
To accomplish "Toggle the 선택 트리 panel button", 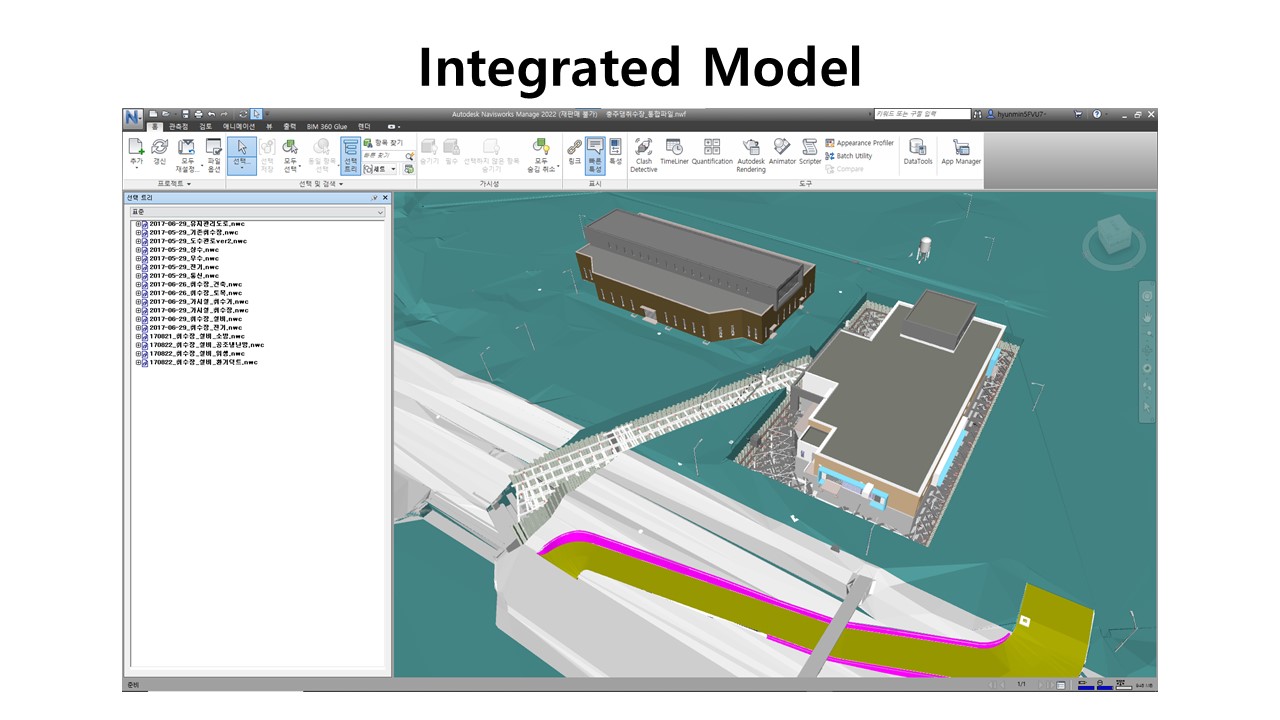I will [x=350, y=155].
